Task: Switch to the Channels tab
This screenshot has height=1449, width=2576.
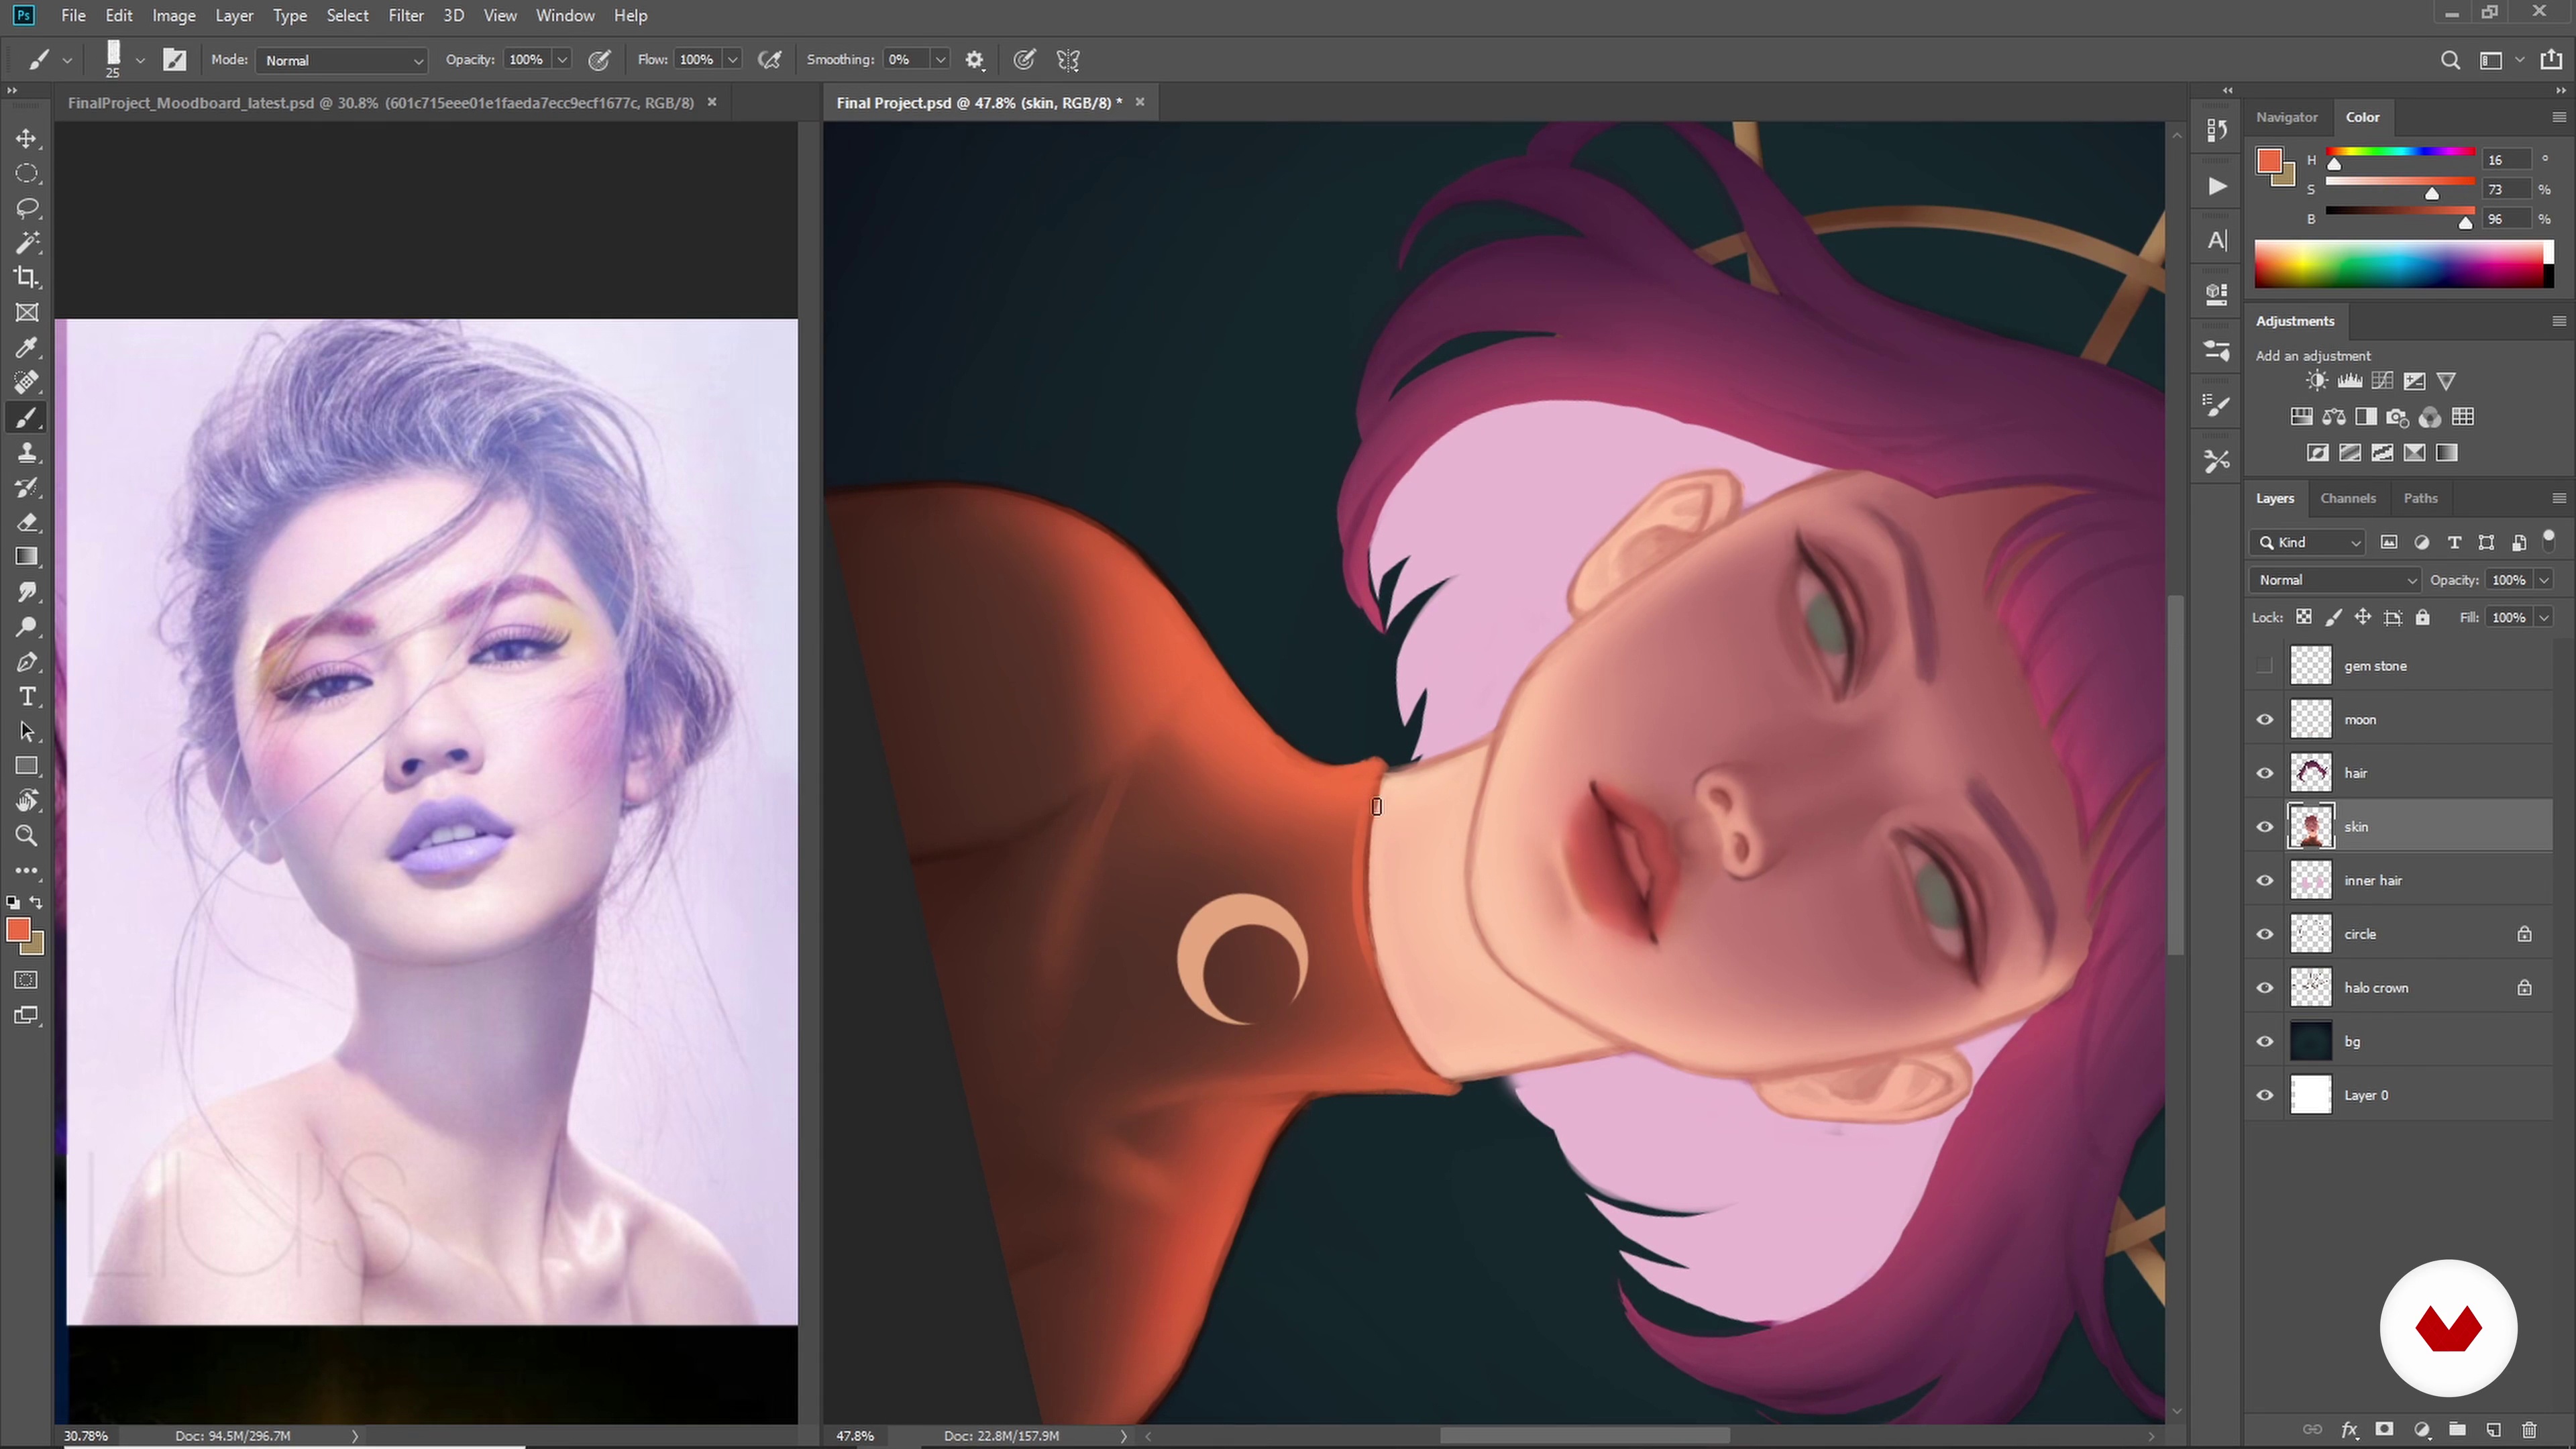Action: pos(2347,498)
